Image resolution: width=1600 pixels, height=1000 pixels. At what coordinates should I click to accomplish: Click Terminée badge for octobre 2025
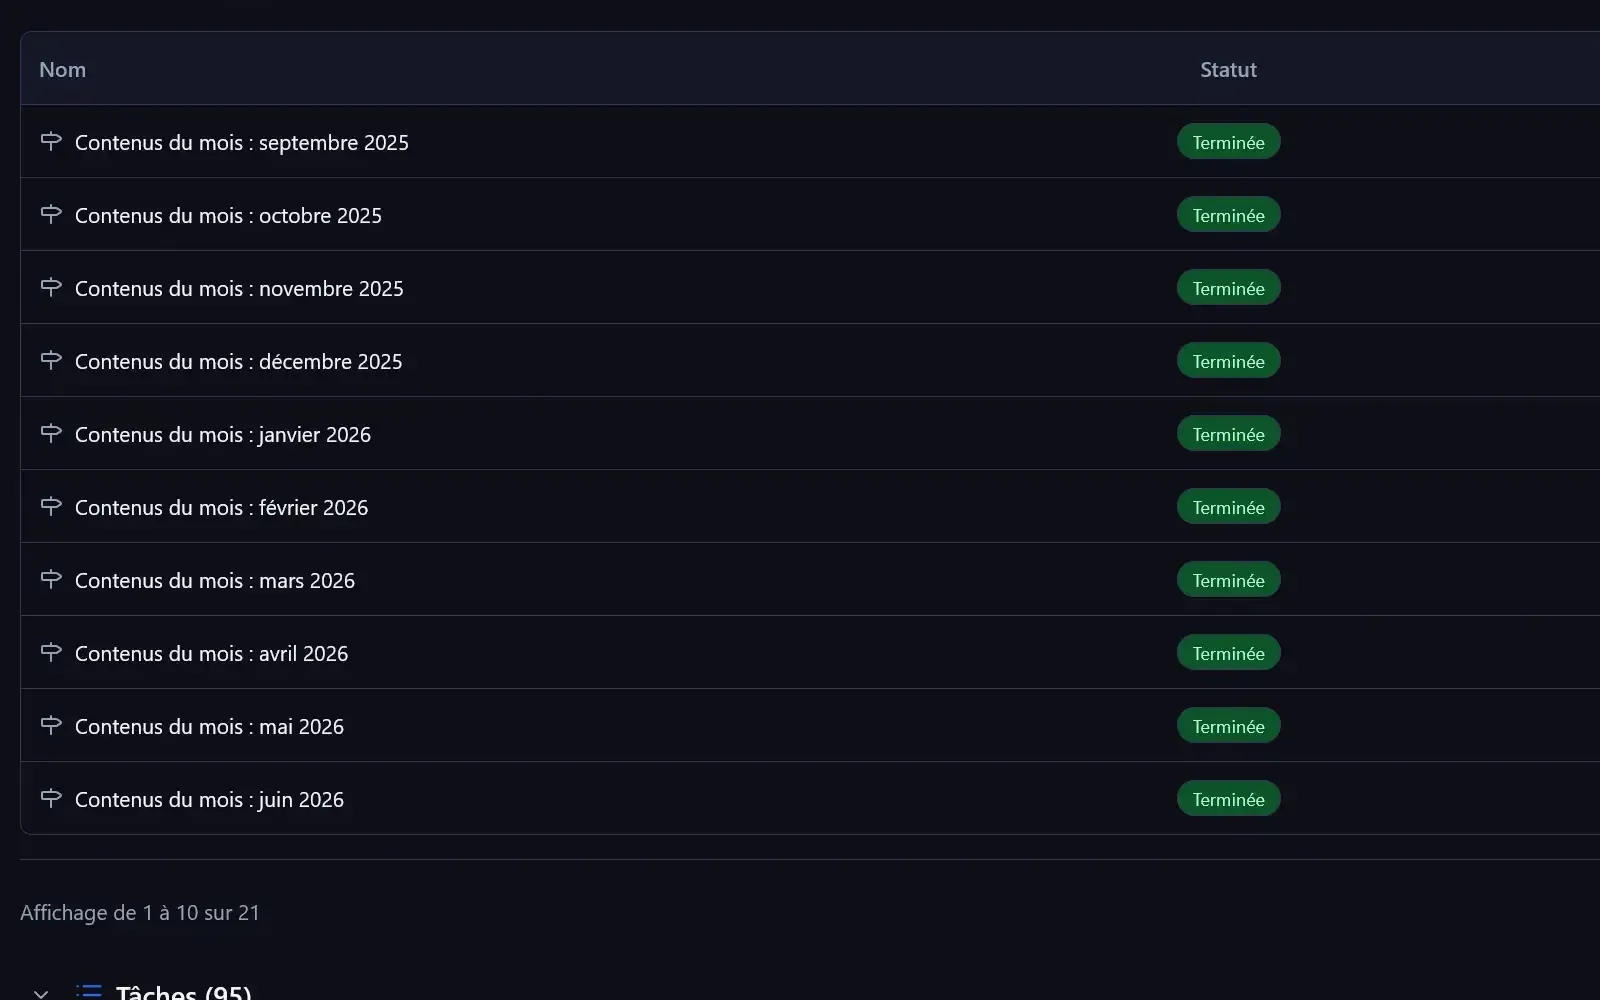click(1228, 215)
